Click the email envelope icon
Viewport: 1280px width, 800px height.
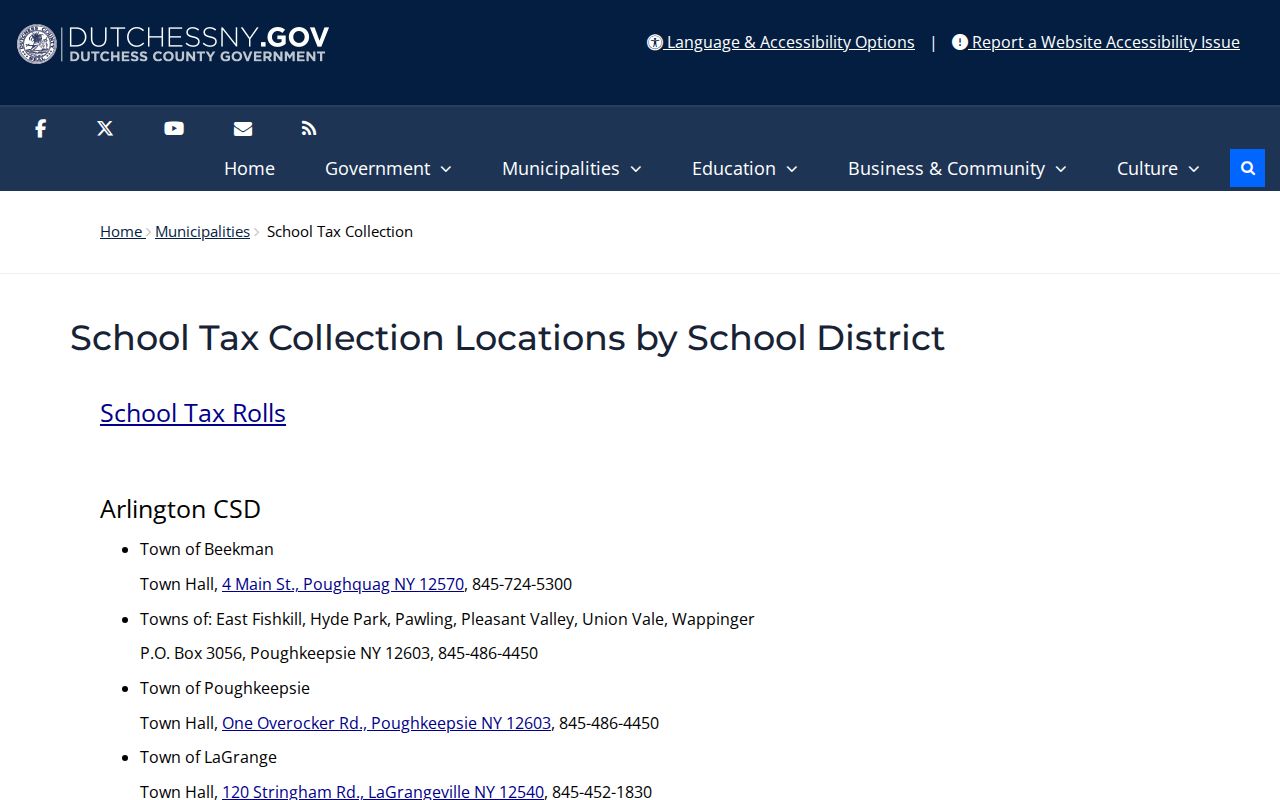[243, 128]
